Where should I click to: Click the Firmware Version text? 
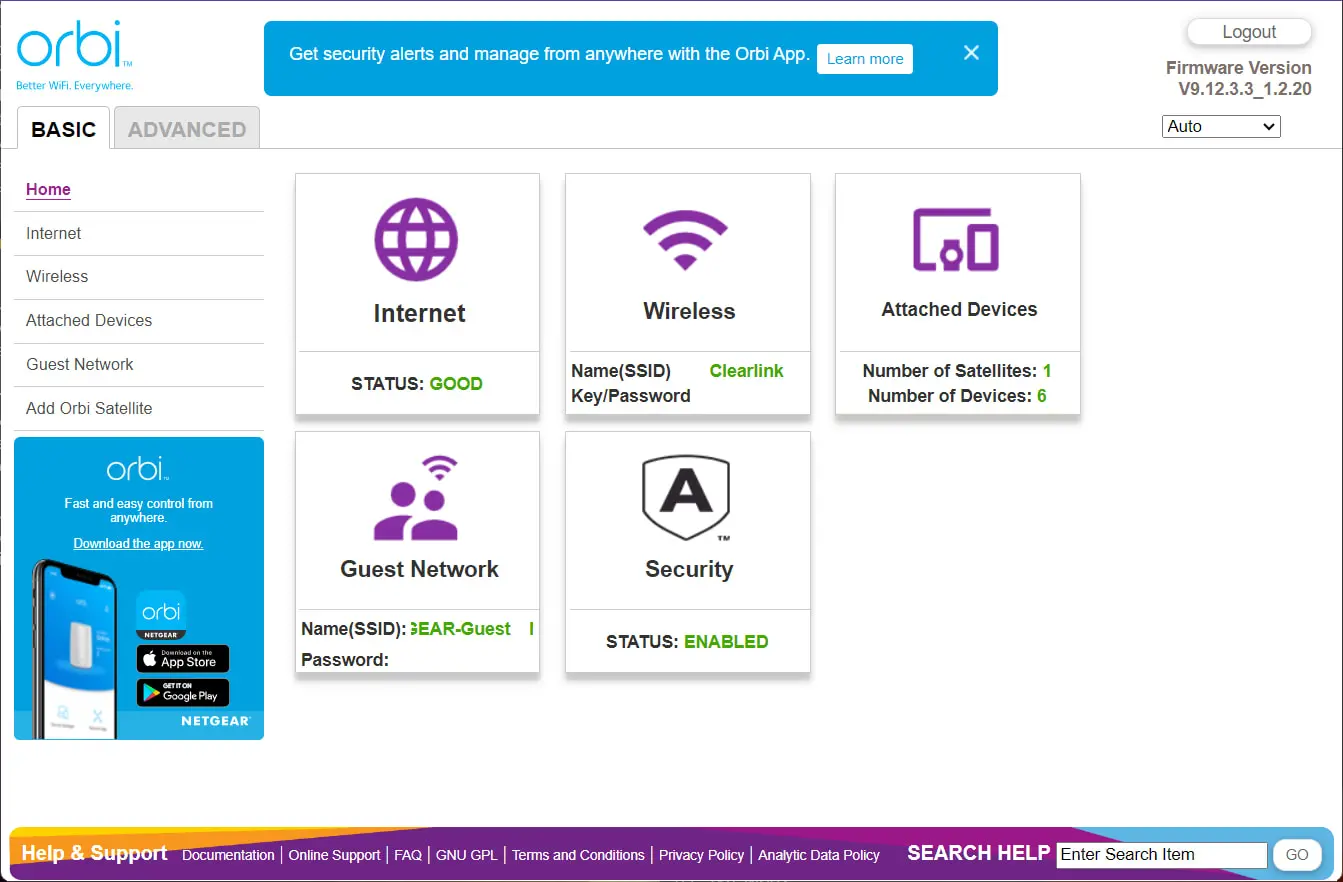[x=1239, y=78]
